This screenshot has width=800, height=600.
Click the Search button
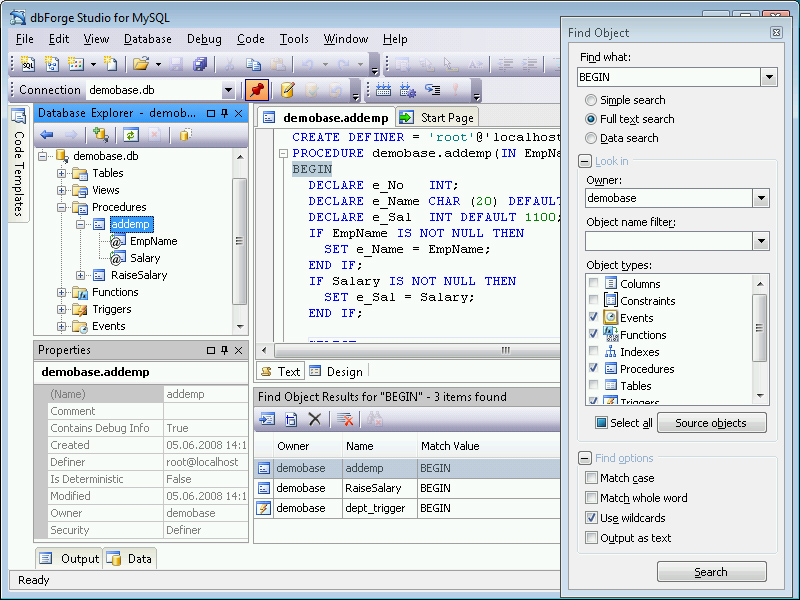pos(711,572)
